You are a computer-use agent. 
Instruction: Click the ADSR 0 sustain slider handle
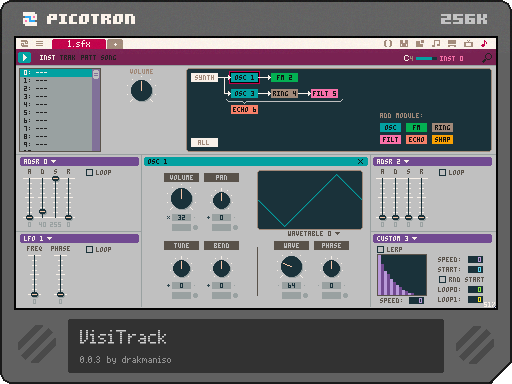point(55,179)
